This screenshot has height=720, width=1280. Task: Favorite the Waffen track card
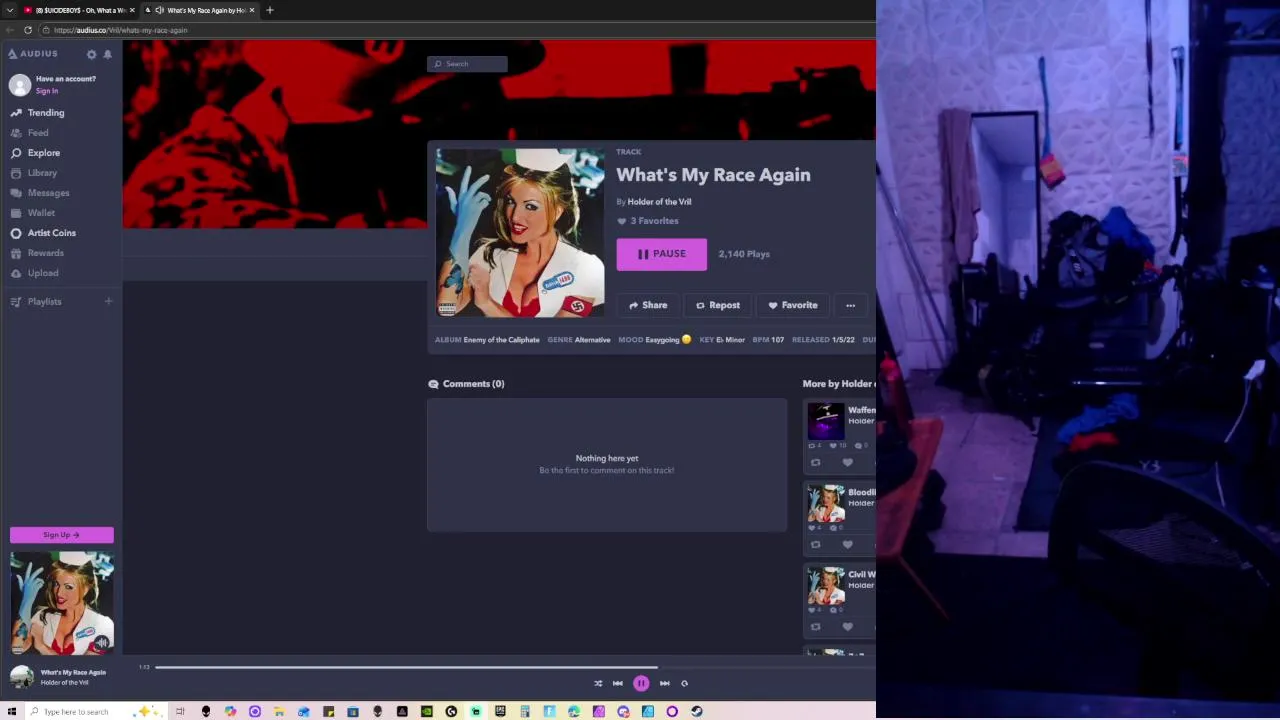847,463
